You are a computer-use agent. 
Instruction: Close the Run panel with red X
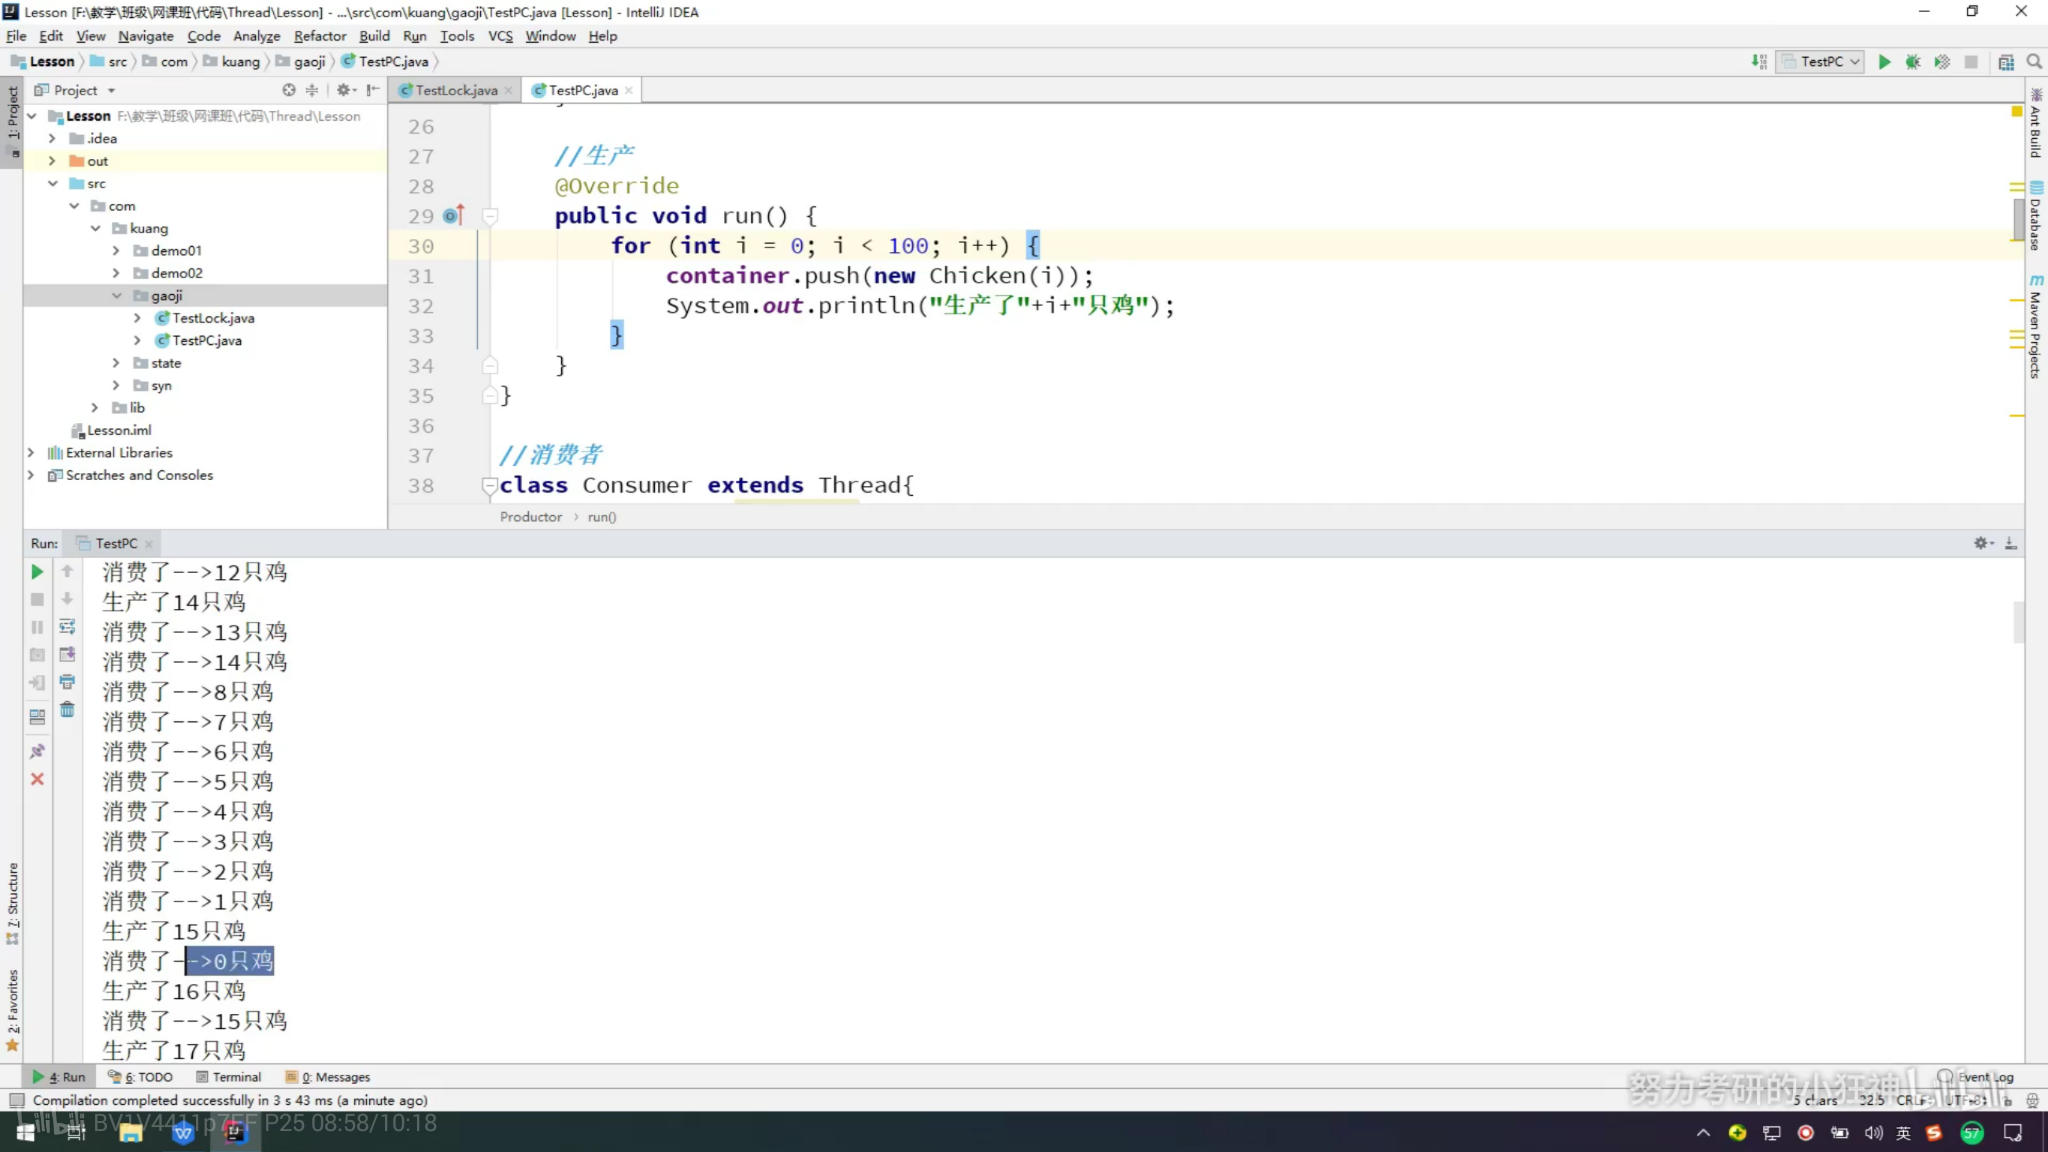[37, 779]
